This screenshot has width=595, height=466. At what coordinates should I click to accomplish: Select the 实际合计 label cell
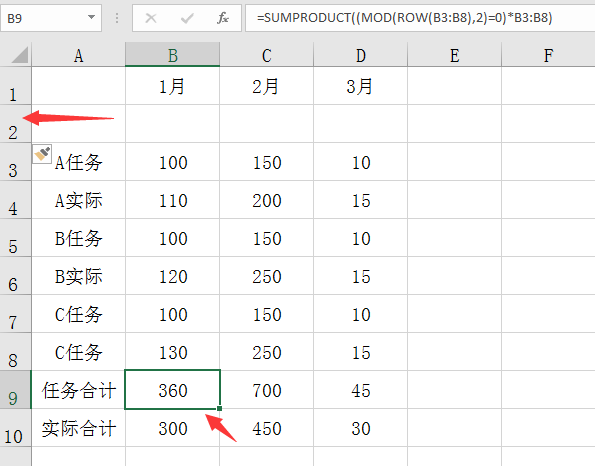79,427
